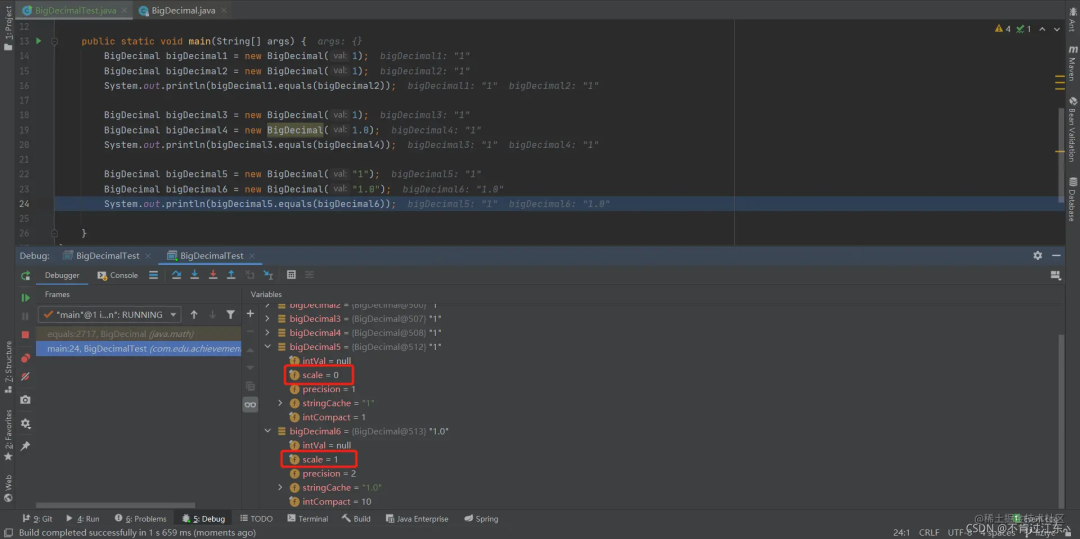Open Git tool window
1080x539 pixels.
[x=38, y=519]
